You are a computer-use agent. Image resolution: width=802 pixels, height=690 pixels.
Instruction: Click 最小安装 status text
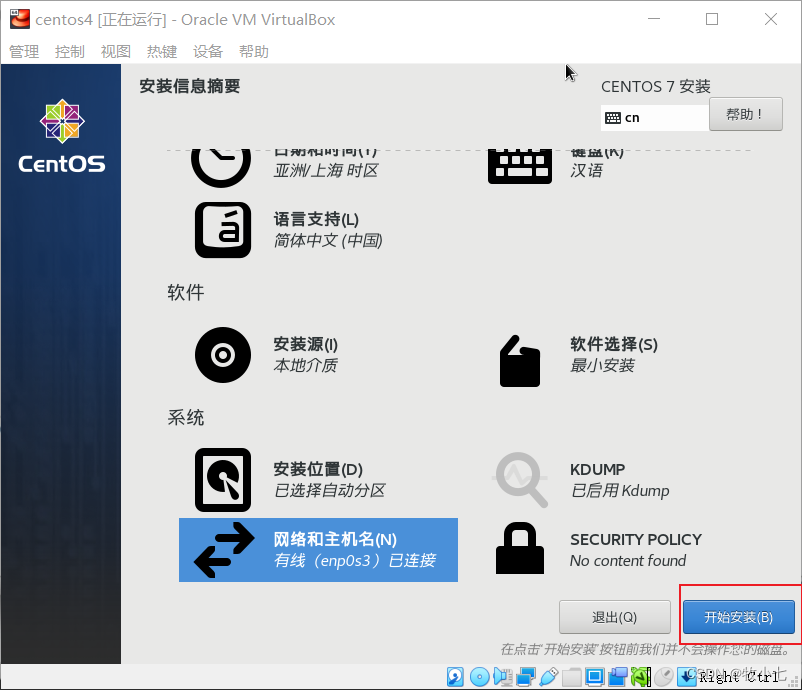tap(603, 365)
